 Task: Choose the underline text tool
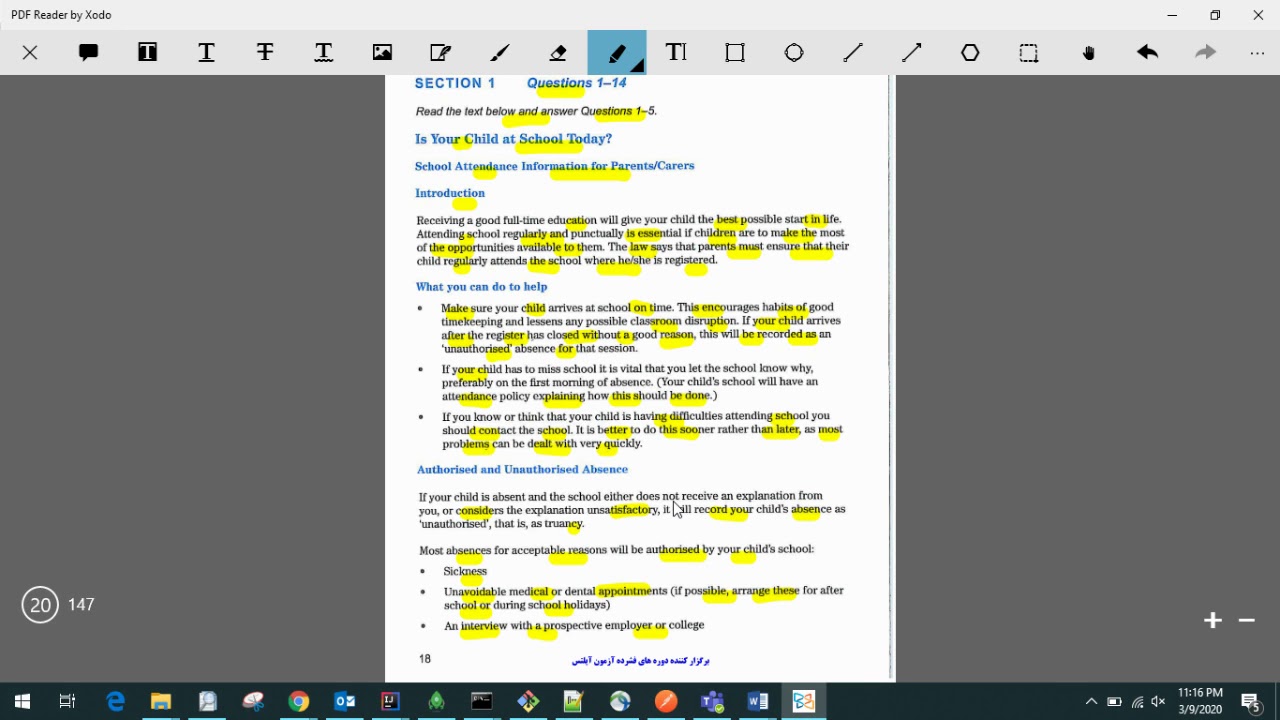[x=206, y=53]
